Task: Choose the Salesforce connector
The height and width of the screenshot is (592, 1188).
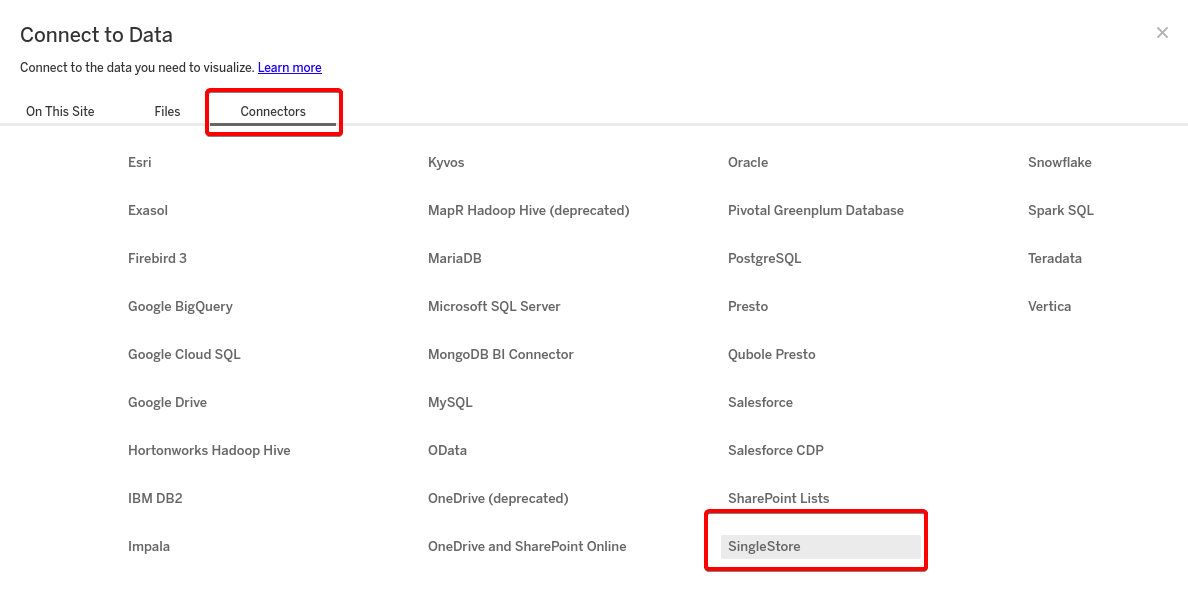Action: tap(760, 402)
